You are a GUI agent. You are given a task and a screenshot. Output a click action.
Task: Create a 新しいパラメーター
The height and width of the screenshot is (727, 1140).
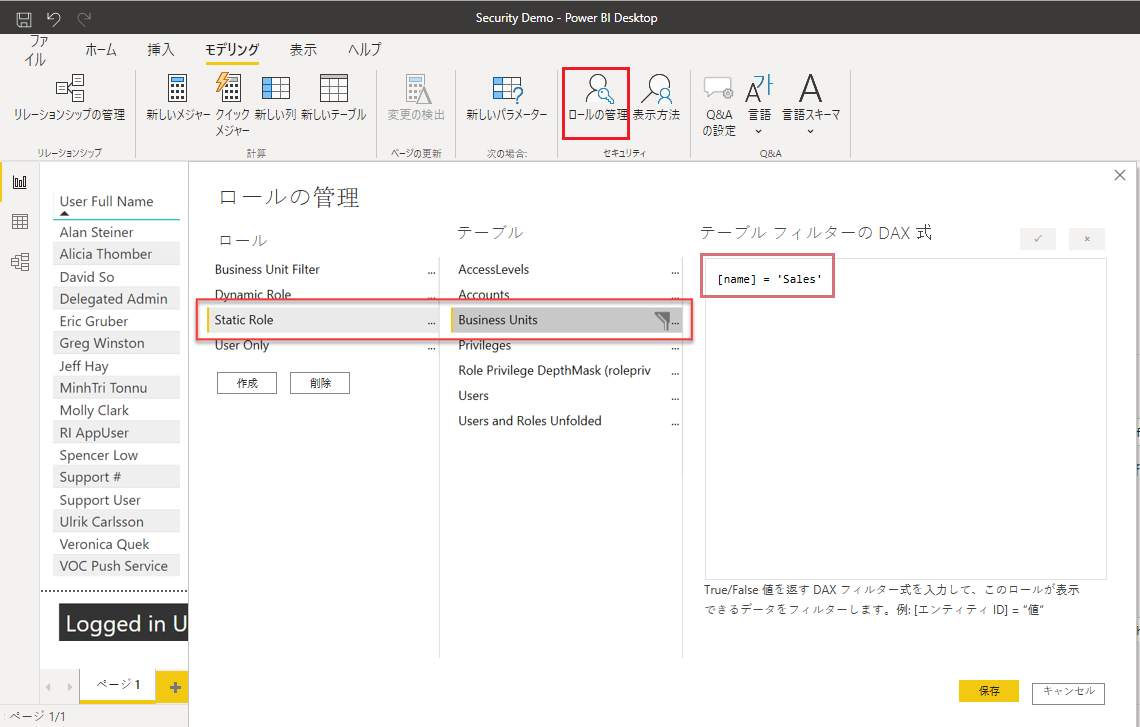507,97
